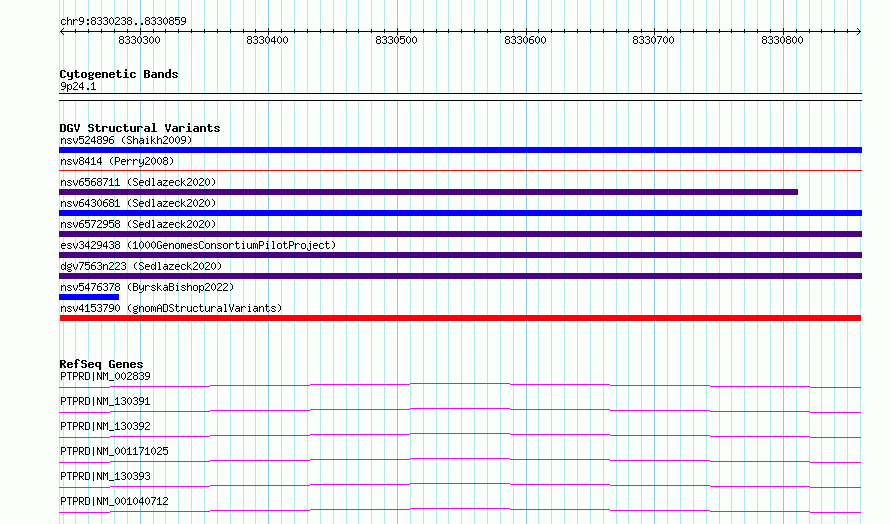The image size is (890, 524).
Task: Click the purple bar for nsv6568711
Action: [x=429, y=192]
